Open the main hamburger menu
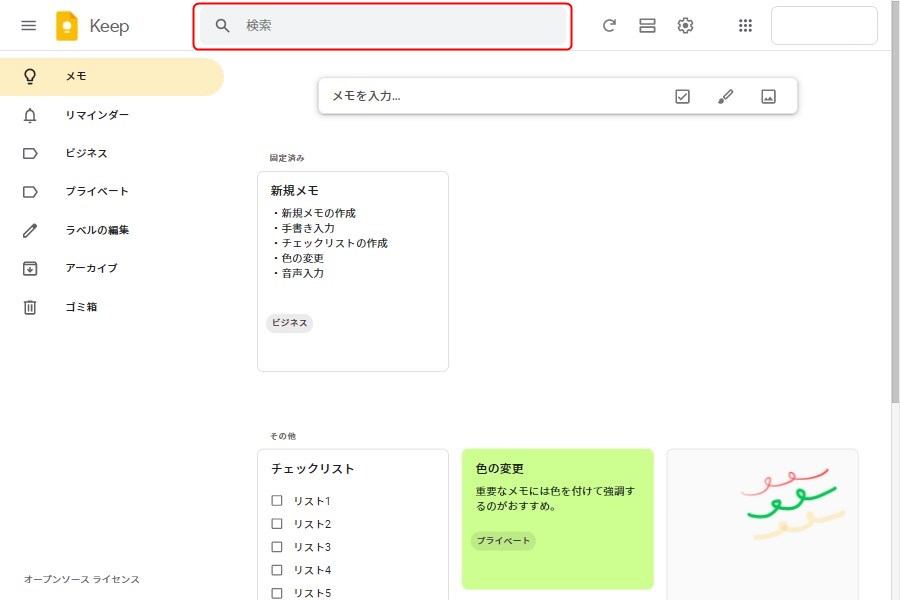900x600 pixels. click(29, 26)
